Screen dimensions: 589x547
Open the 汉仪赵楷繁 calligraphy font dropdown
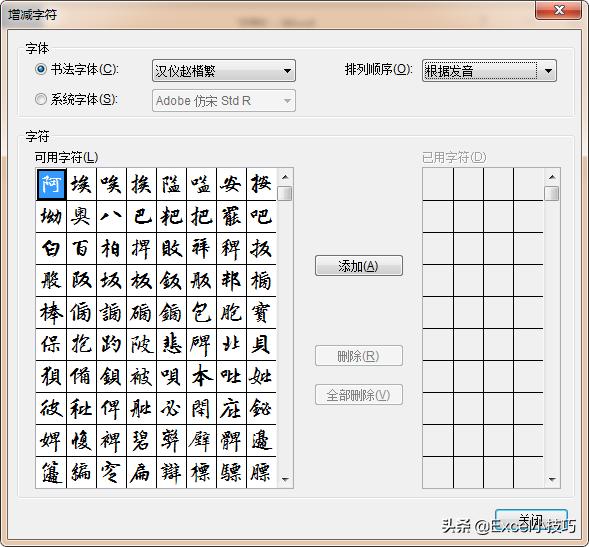tap(224, 71)
